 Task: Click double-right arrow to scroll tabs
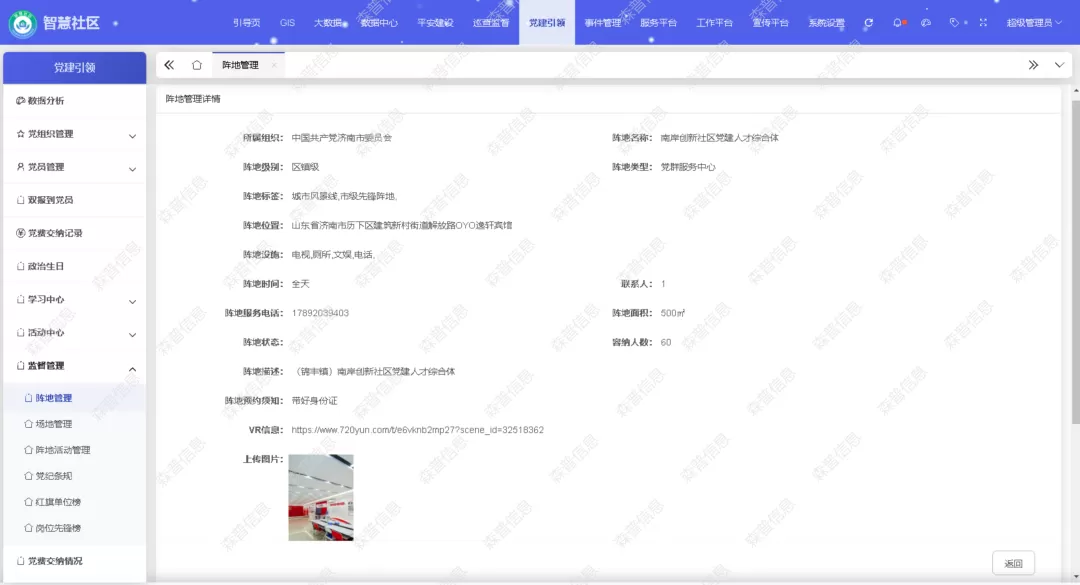1033,65
